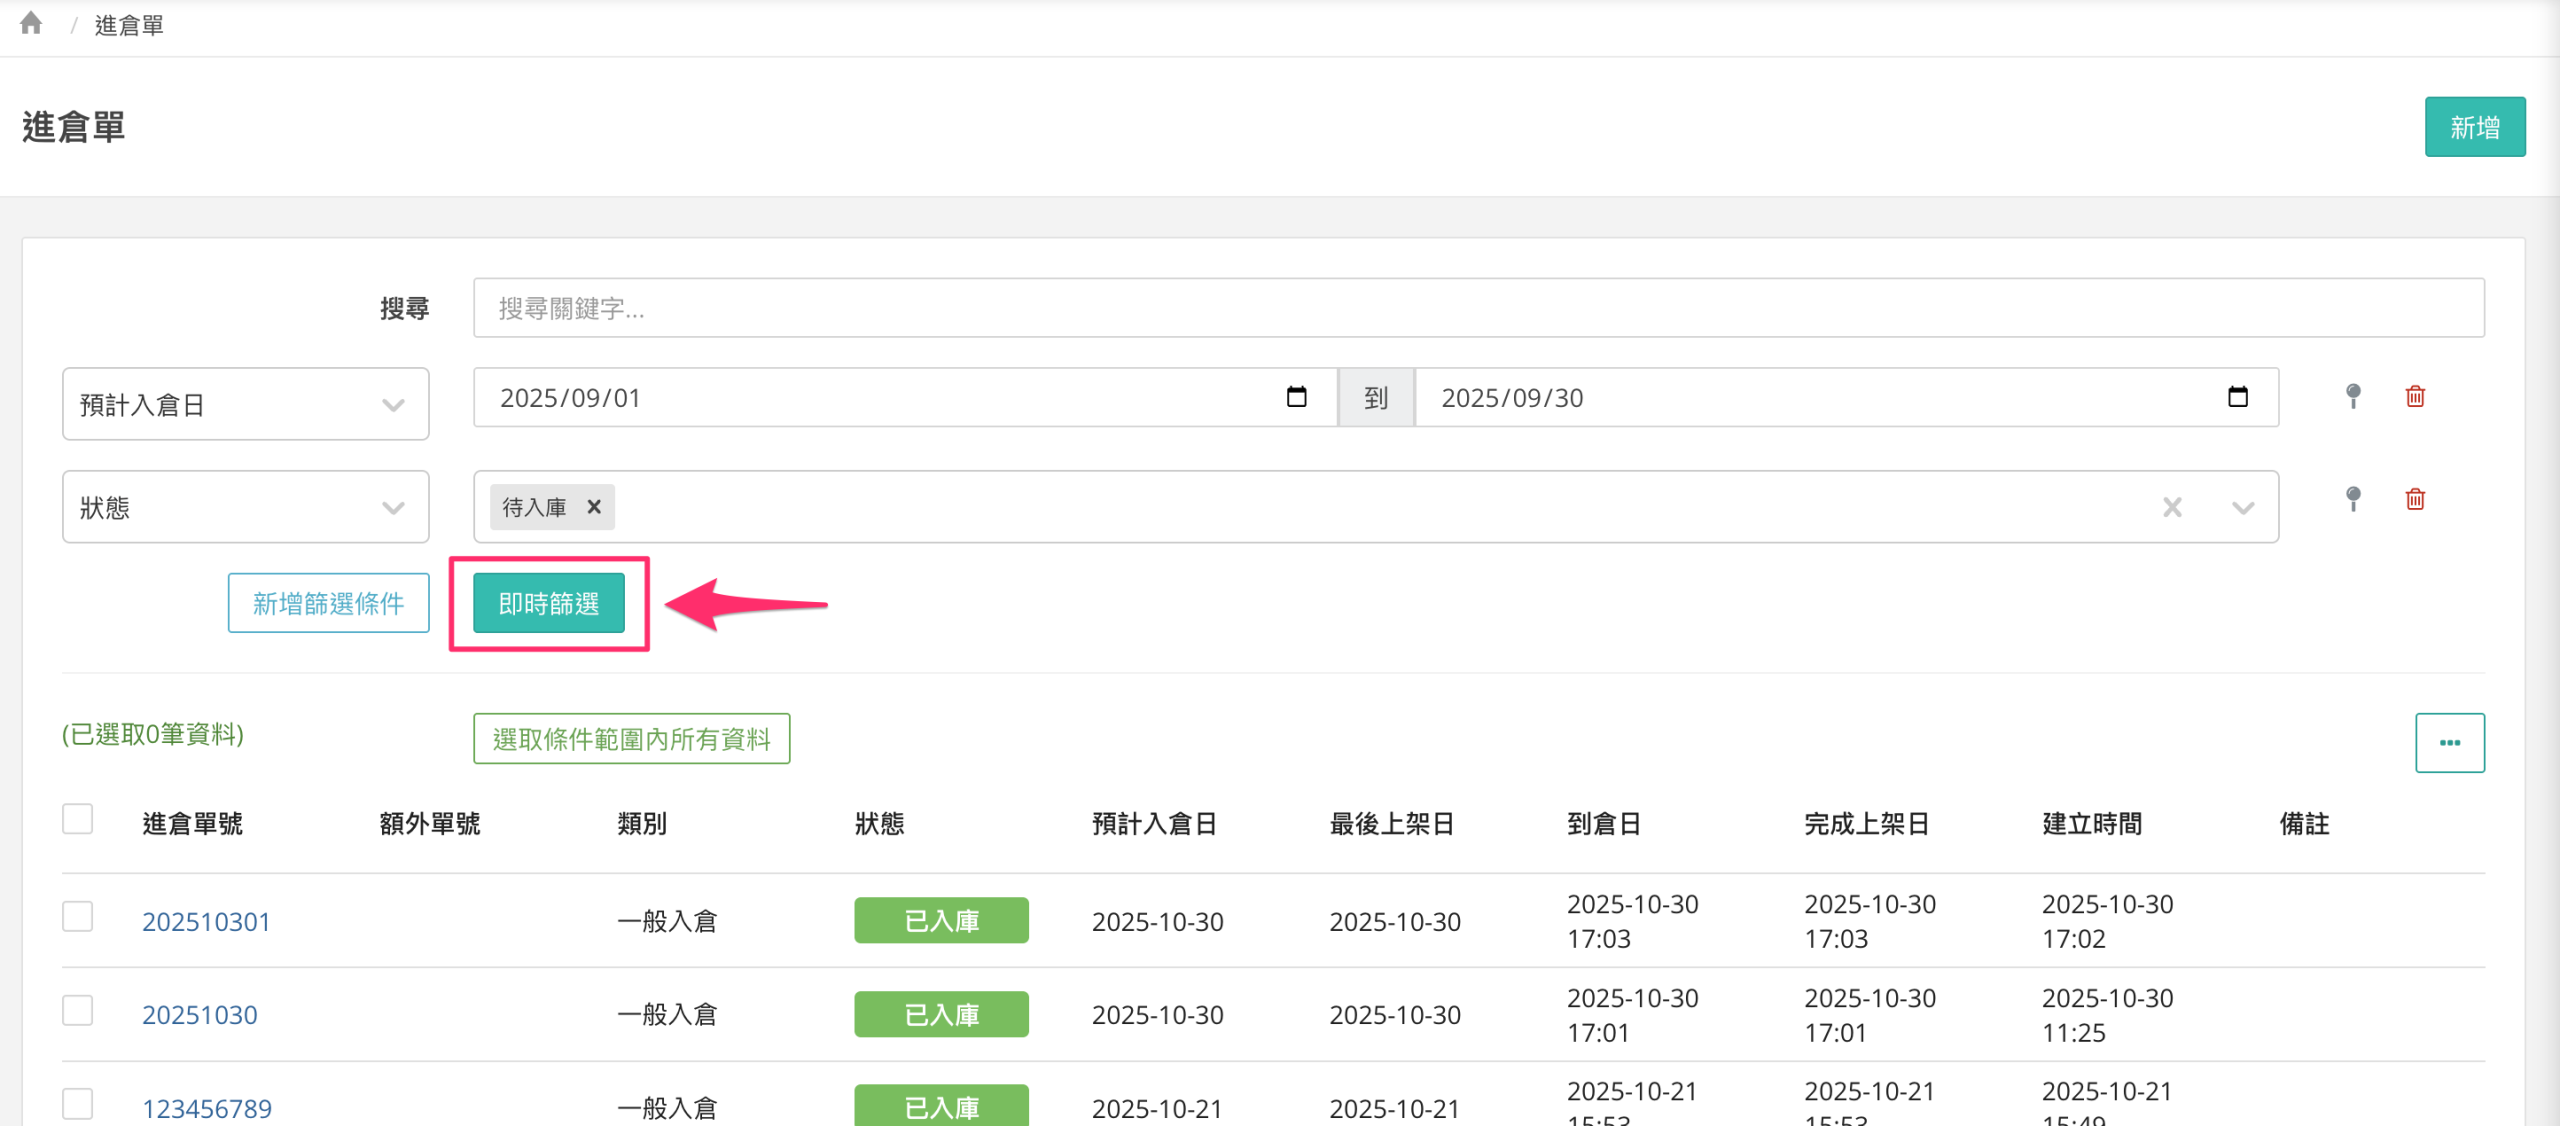This screenshot has height=1126, width=2560.
Task: Toggle the select-all checkbox in table header
Action: pos(77,819)
